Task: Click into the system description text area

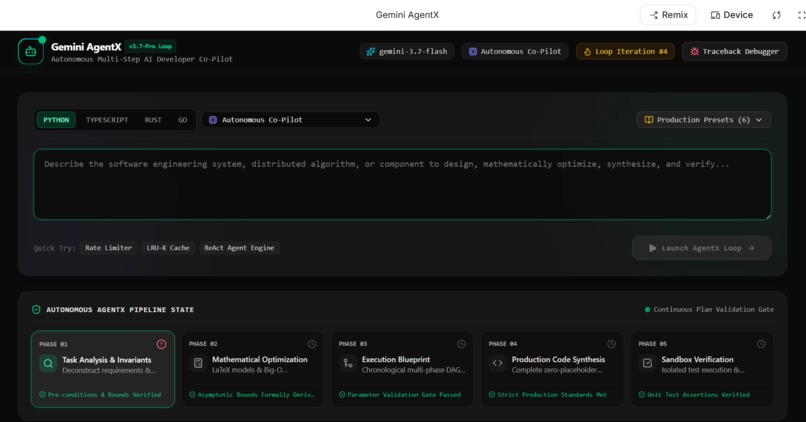Action: coord(402,185)
